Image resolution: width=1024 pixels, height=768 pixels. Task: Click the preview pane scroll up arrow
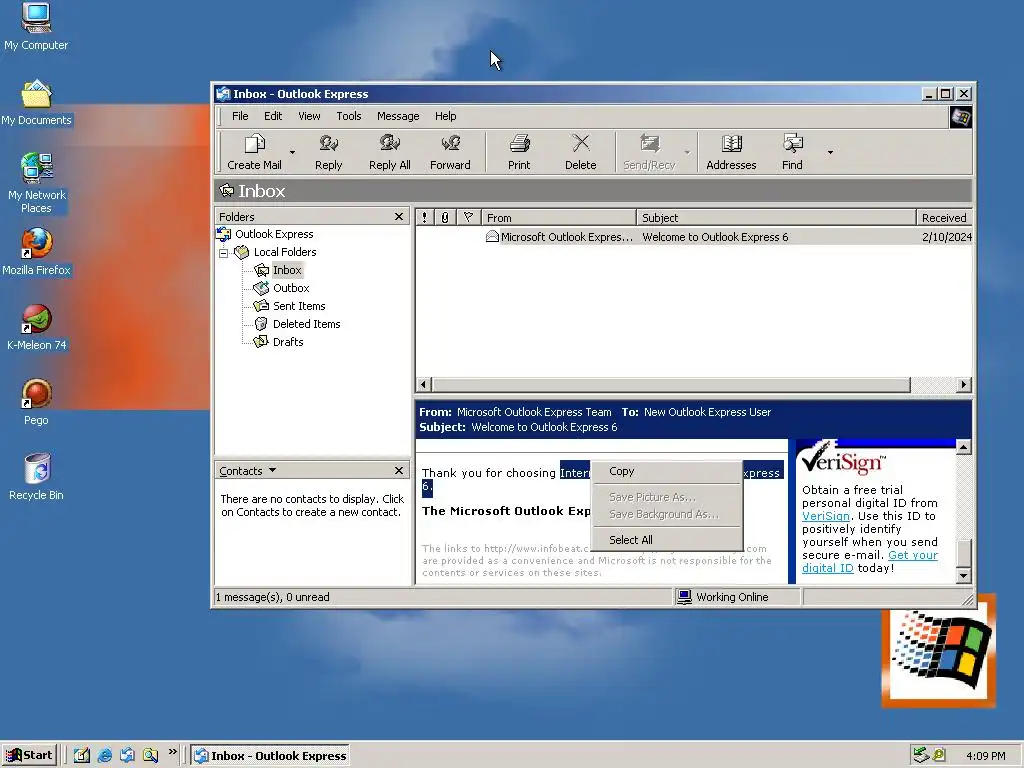(963, 447)
